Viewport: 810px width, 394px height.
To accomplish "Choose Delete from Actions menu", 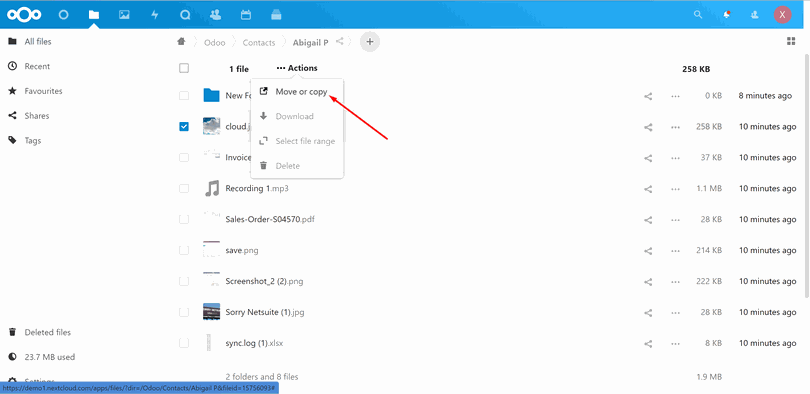I will 297,166.
